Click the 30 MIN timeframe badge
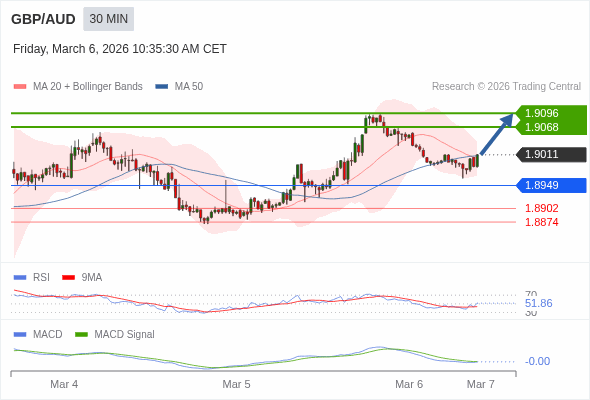Viewport: 590px width, 400px height. point(108,19)
